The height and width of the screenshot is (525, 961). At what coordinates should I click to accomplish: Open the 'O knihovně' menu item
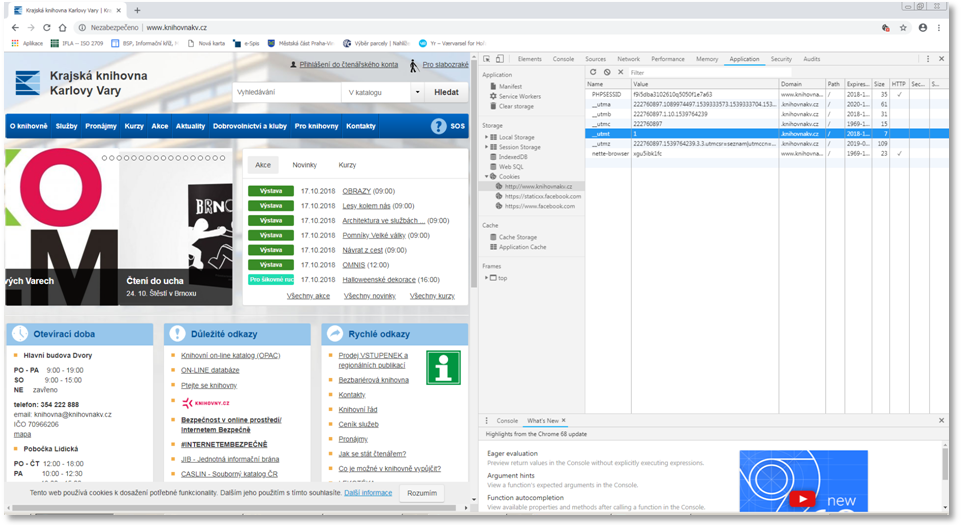[x=28, y=126]
